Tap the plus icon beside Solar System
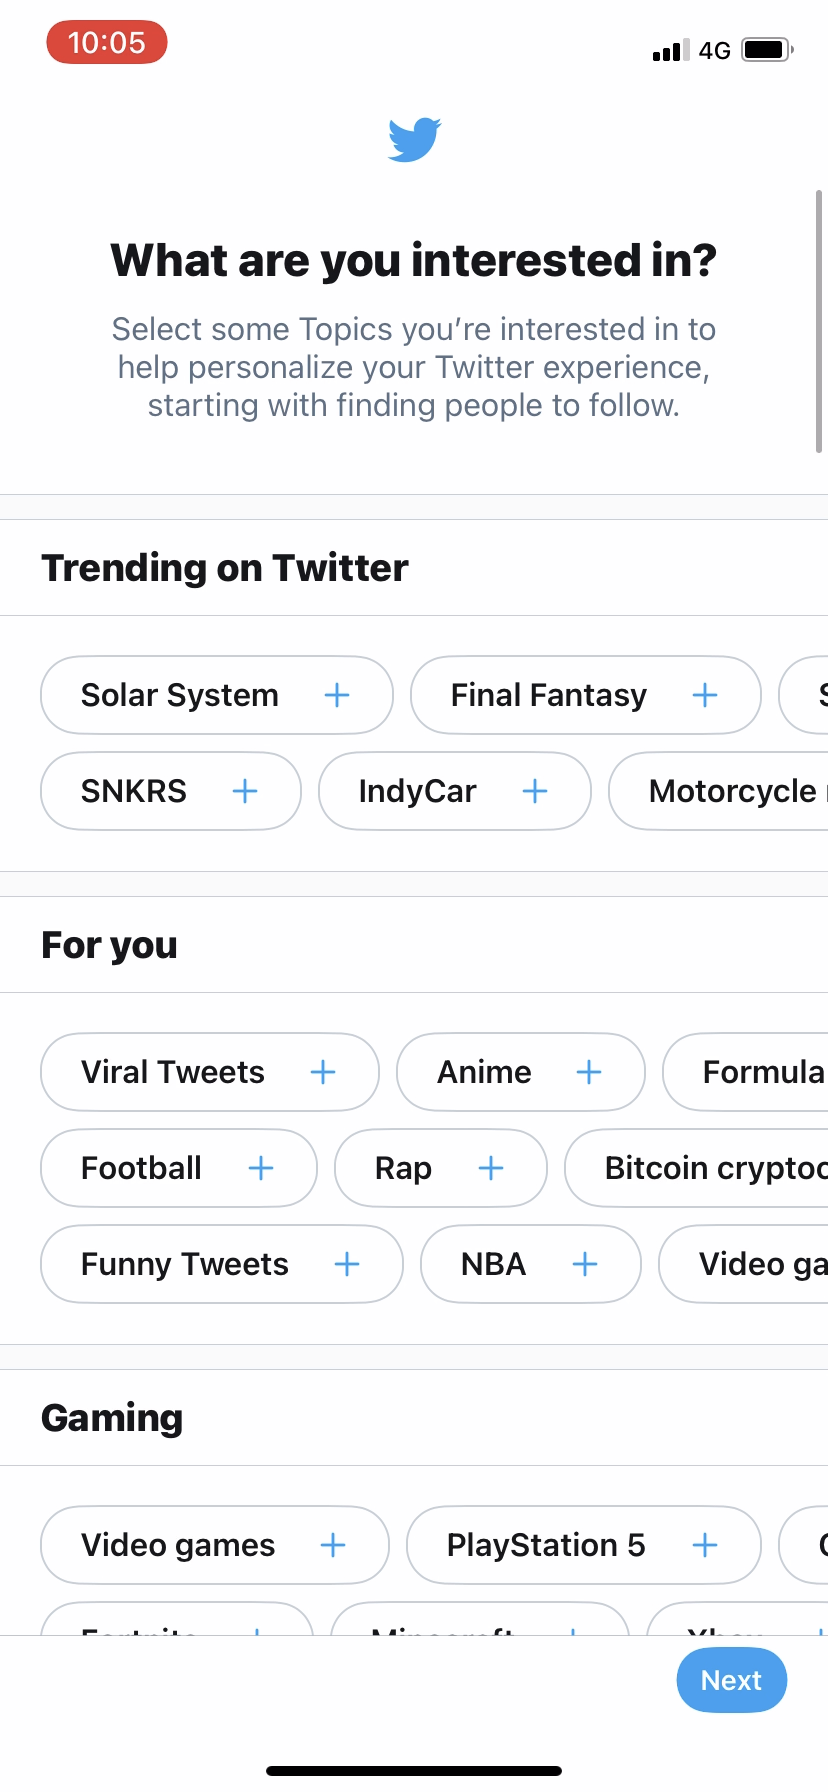This screenshot has height=1792, width=828. [337, 694]
